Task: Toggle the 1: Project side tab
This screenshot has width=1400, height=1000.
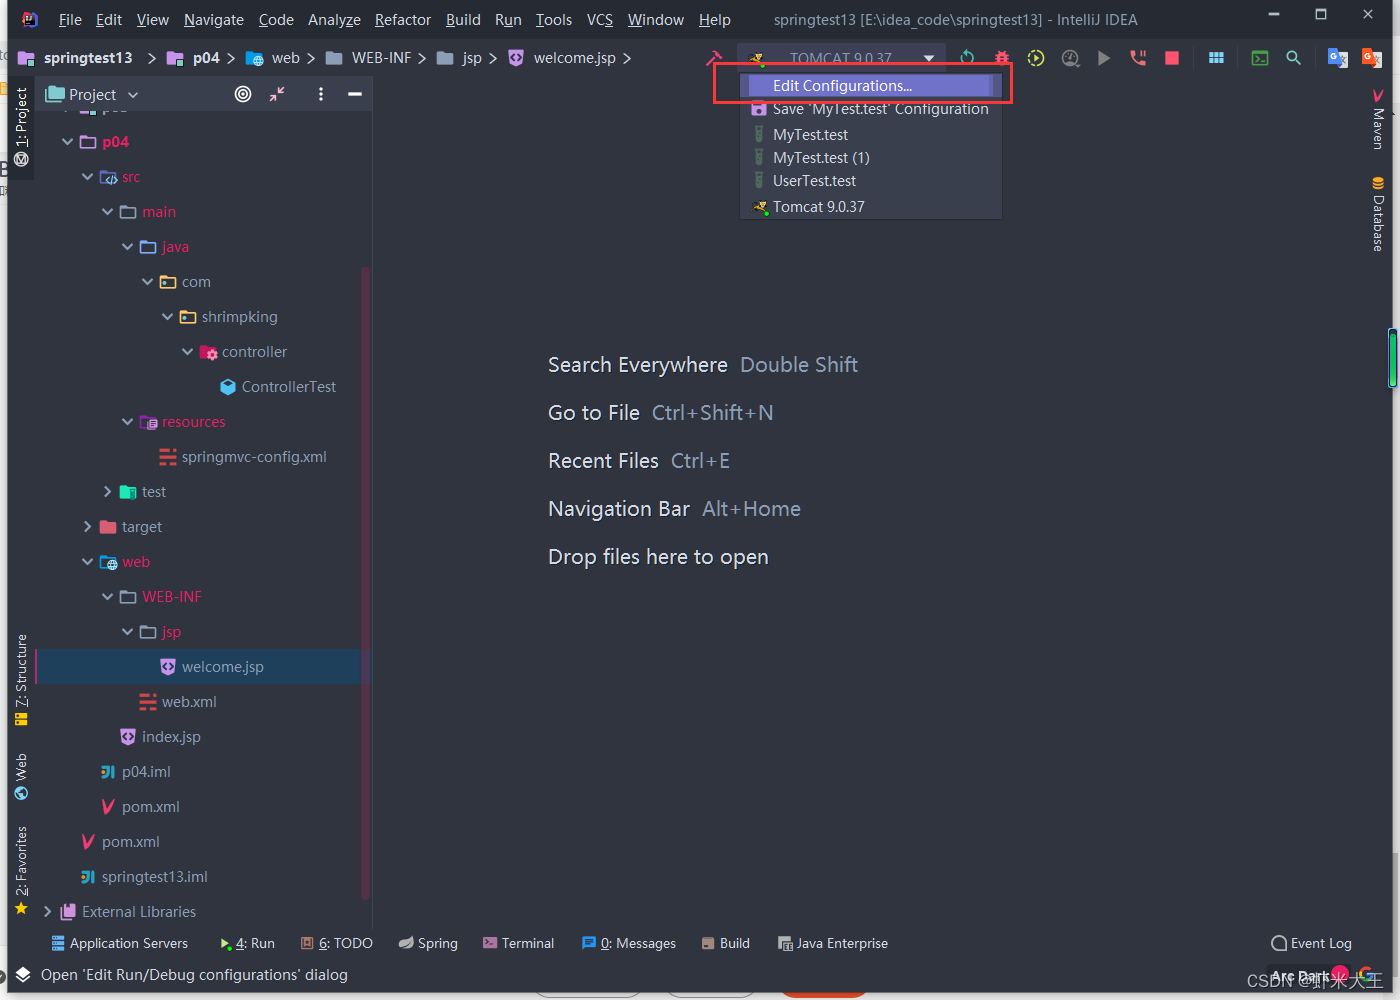Action: pos(21,127)
